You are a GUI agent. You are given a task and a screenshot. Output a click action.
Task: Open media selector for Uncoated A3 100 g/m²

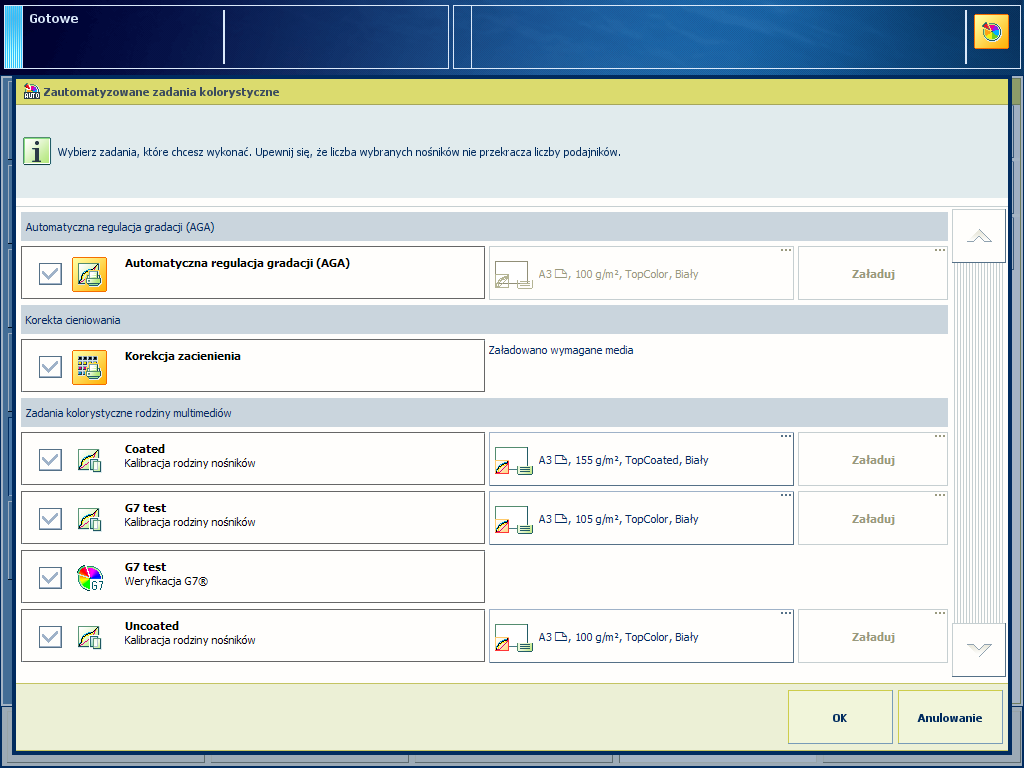click(x=641, y=637)
